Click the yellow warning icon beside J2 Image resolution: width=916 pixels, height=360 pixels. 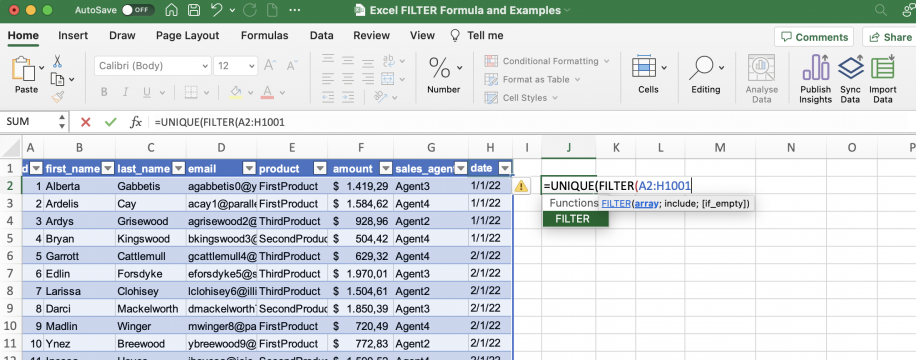[521, 186]
